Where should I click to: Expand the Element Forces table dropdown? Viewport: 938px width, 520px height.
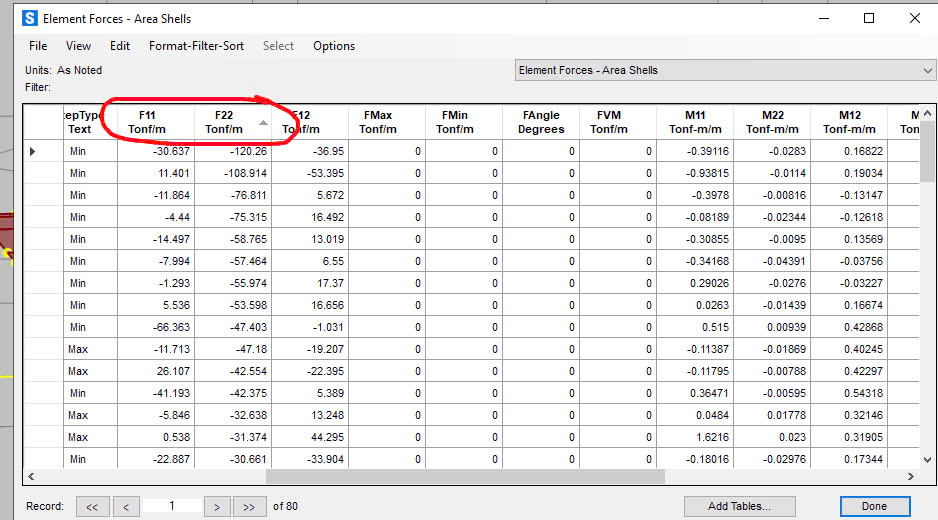927,70
